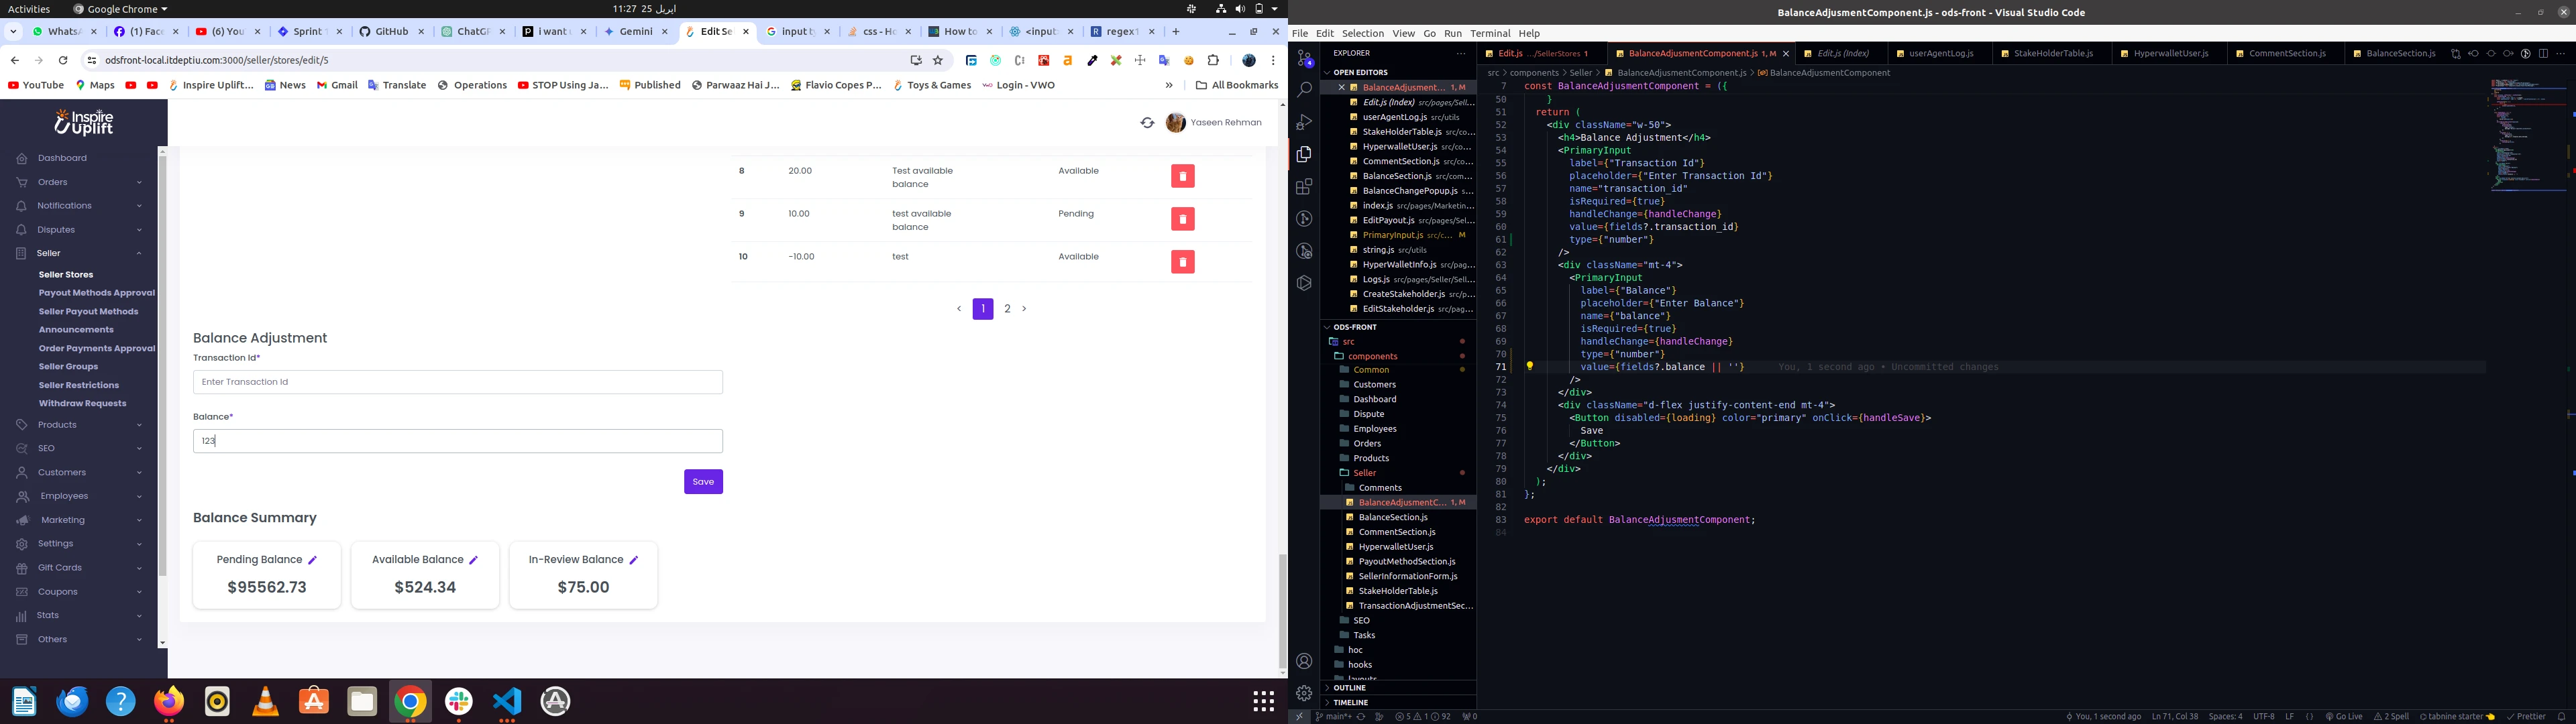
Task: Click the Transaction Id input field
Action: pyautogui.click(x=457, y=382)
